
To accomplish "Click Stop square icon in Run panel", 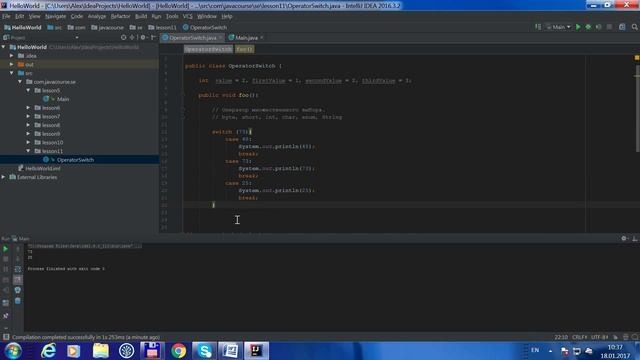I will [6, 259].
